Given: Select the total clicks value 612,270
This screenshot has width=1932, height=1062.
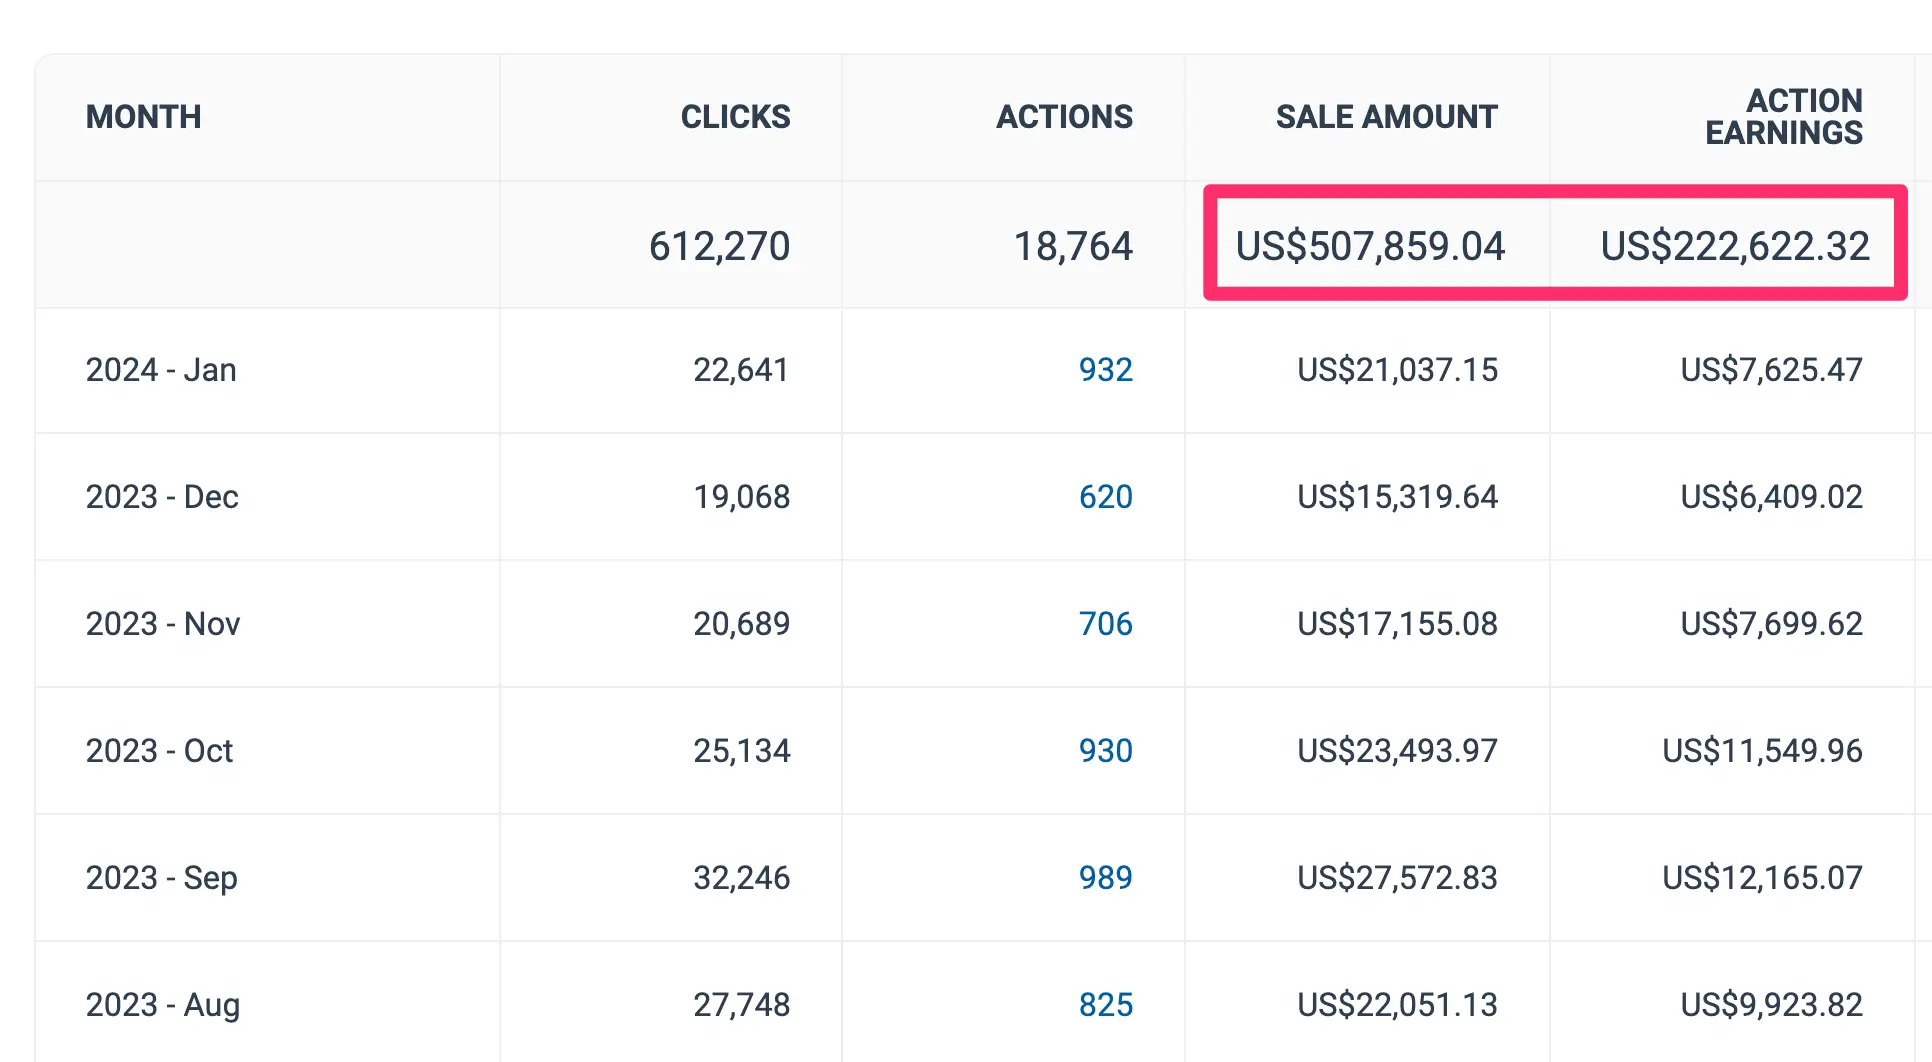Looking at the screenshot, I should tap(719, 246).
